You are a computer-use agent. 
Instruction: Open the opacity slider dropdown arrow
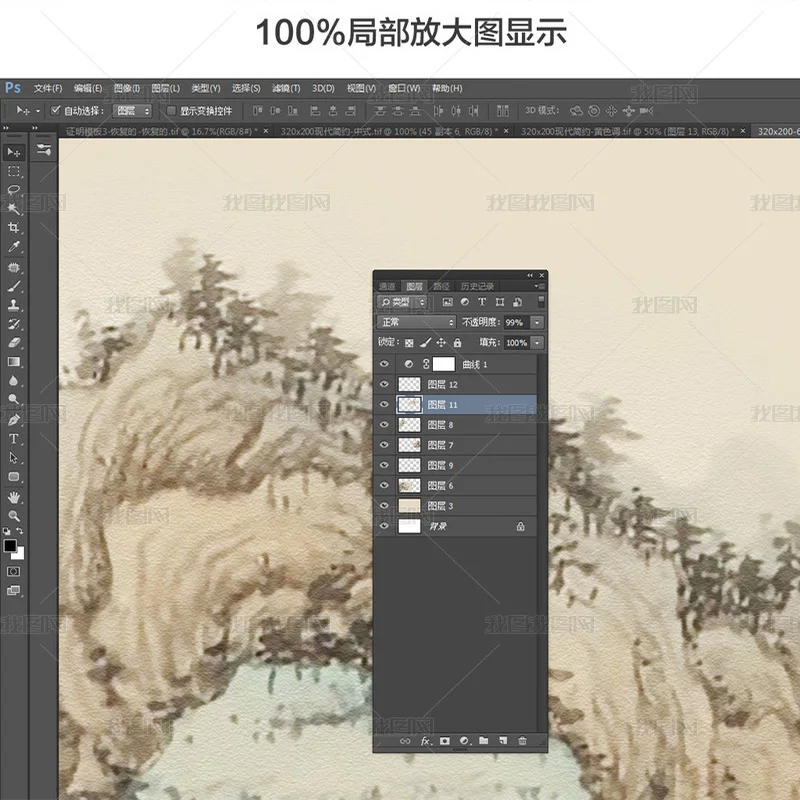(537, 322)
